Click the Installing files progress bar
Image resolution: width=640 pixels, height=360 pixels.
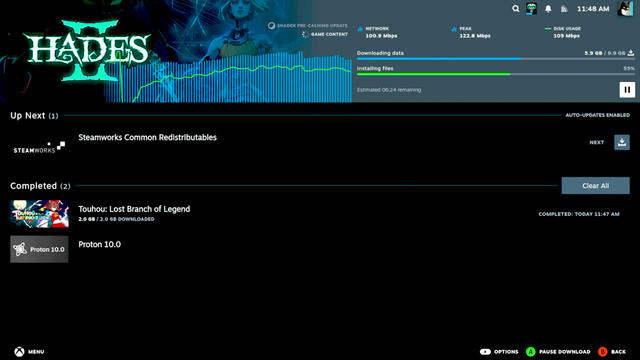pyautogui.click(x=496, y=74)
